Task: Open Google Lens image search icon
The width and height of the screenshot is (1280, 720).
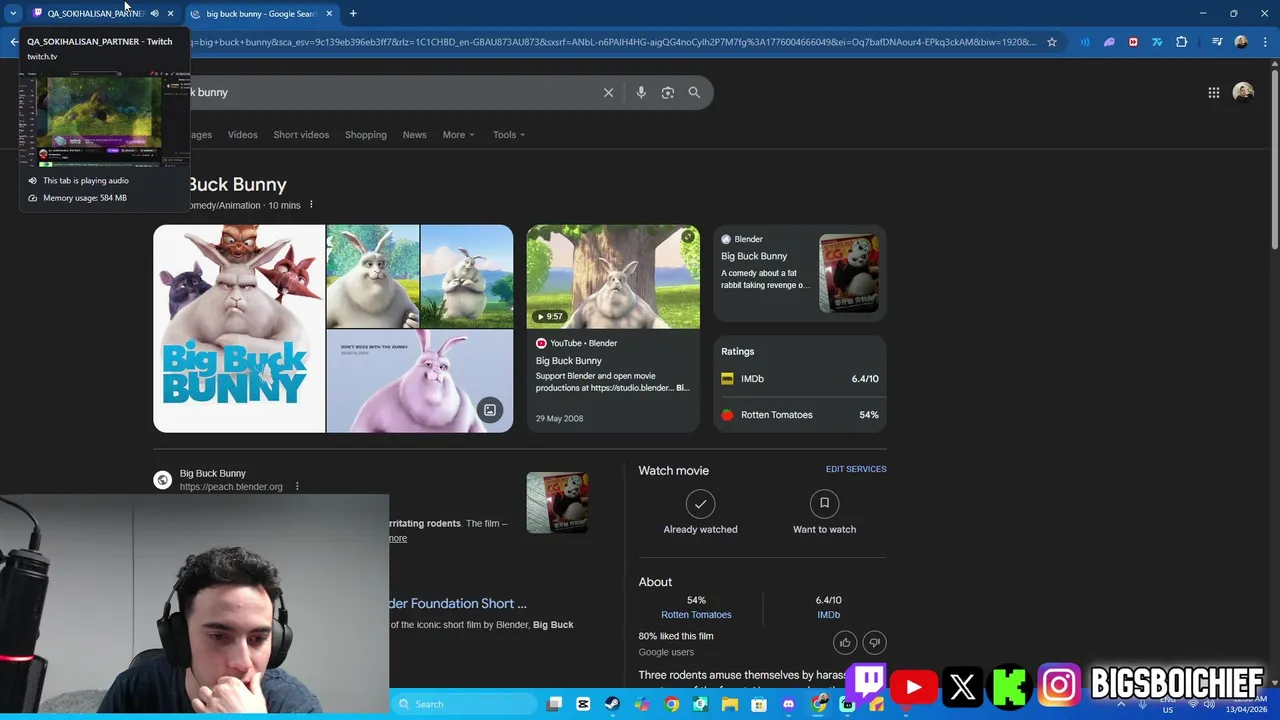Action: [x=668, y=92]
